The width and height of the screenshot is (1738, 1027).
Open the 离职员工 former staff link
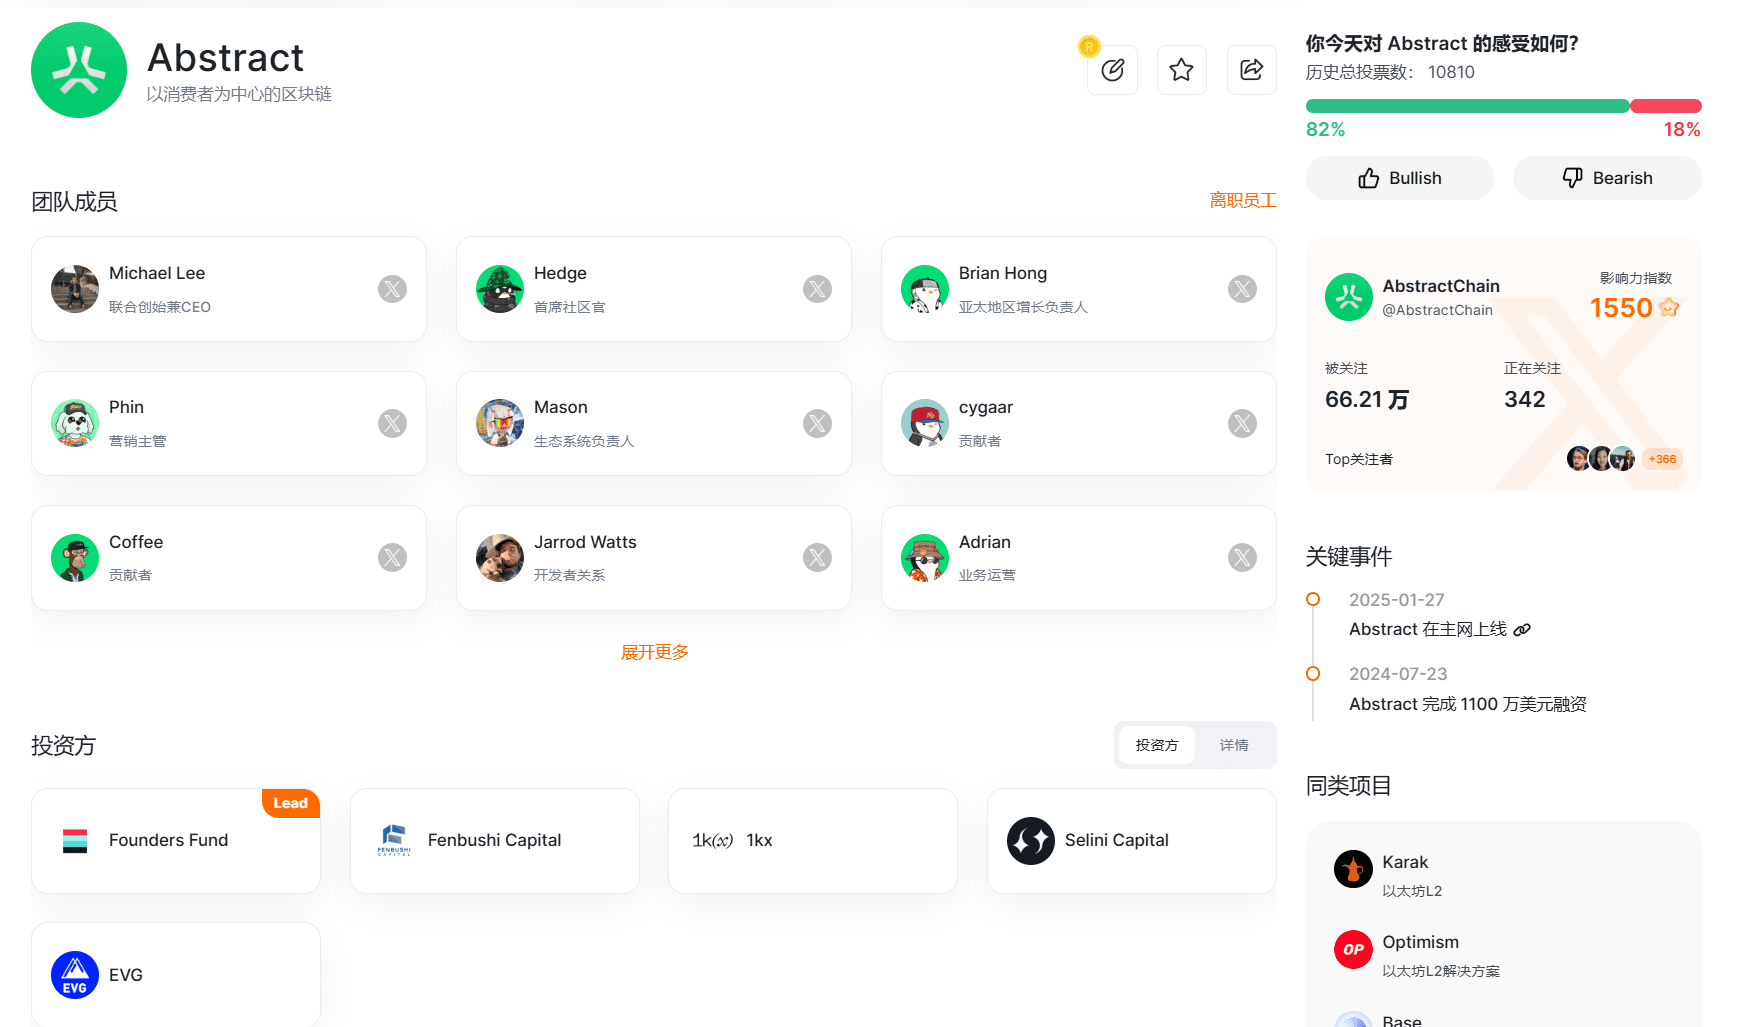click(x=1243, y=200)
